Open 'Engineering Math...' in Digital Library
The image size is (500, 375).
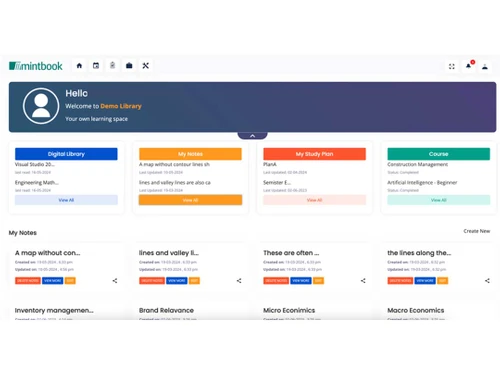[37, 183]
